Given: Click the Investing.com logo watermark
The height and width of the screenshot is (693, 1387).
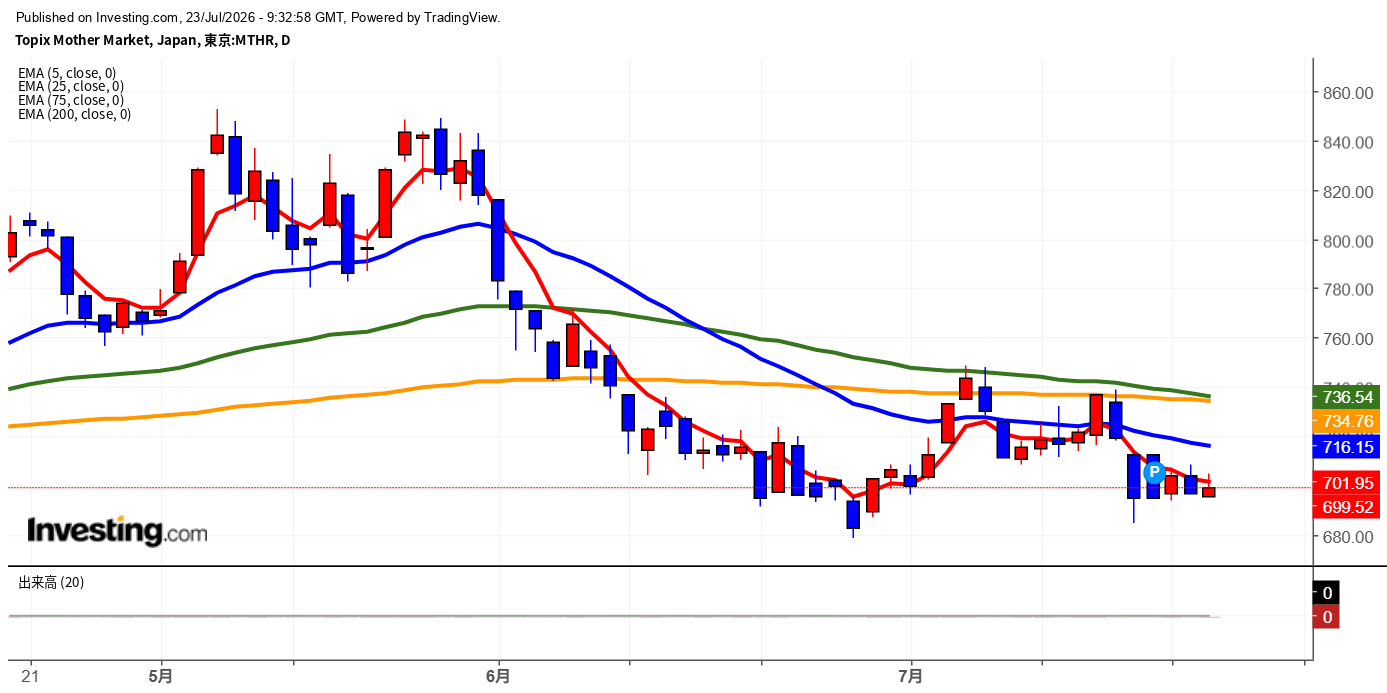Looking at the screenshot, I should point(117,531).
